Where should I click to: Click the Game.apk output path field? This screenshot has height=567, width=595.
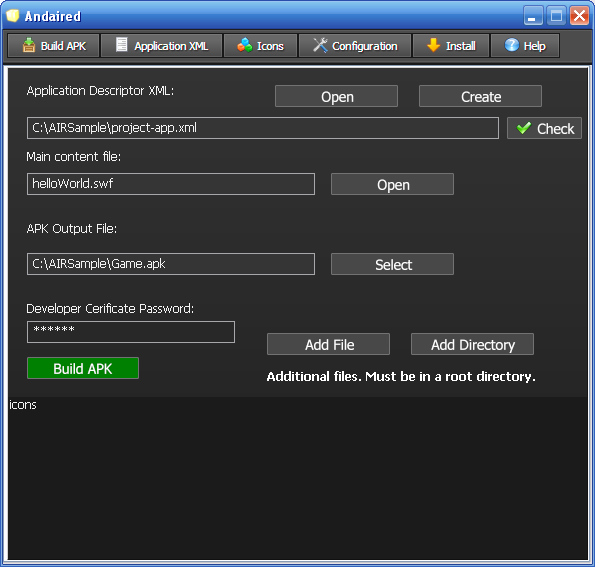[x=171, y=264]
